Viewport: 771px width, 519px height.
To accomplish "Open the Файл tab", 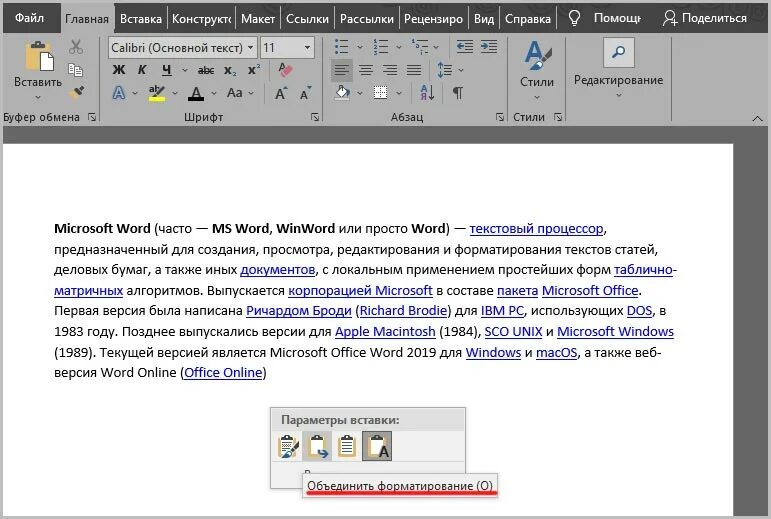I will (x=30, y=18).
